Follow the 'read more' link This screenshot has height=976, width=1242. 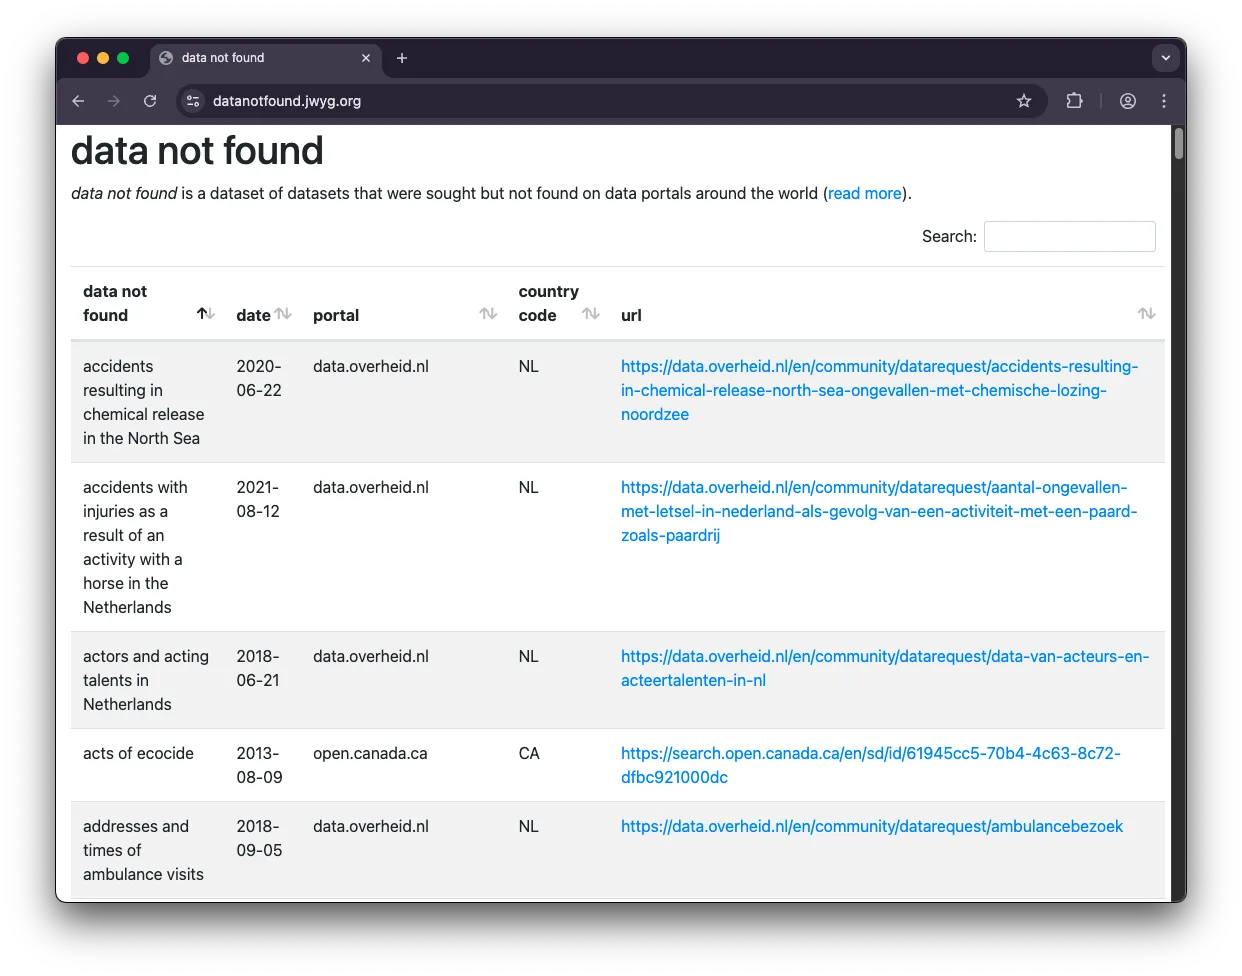(x=865, y=193)
